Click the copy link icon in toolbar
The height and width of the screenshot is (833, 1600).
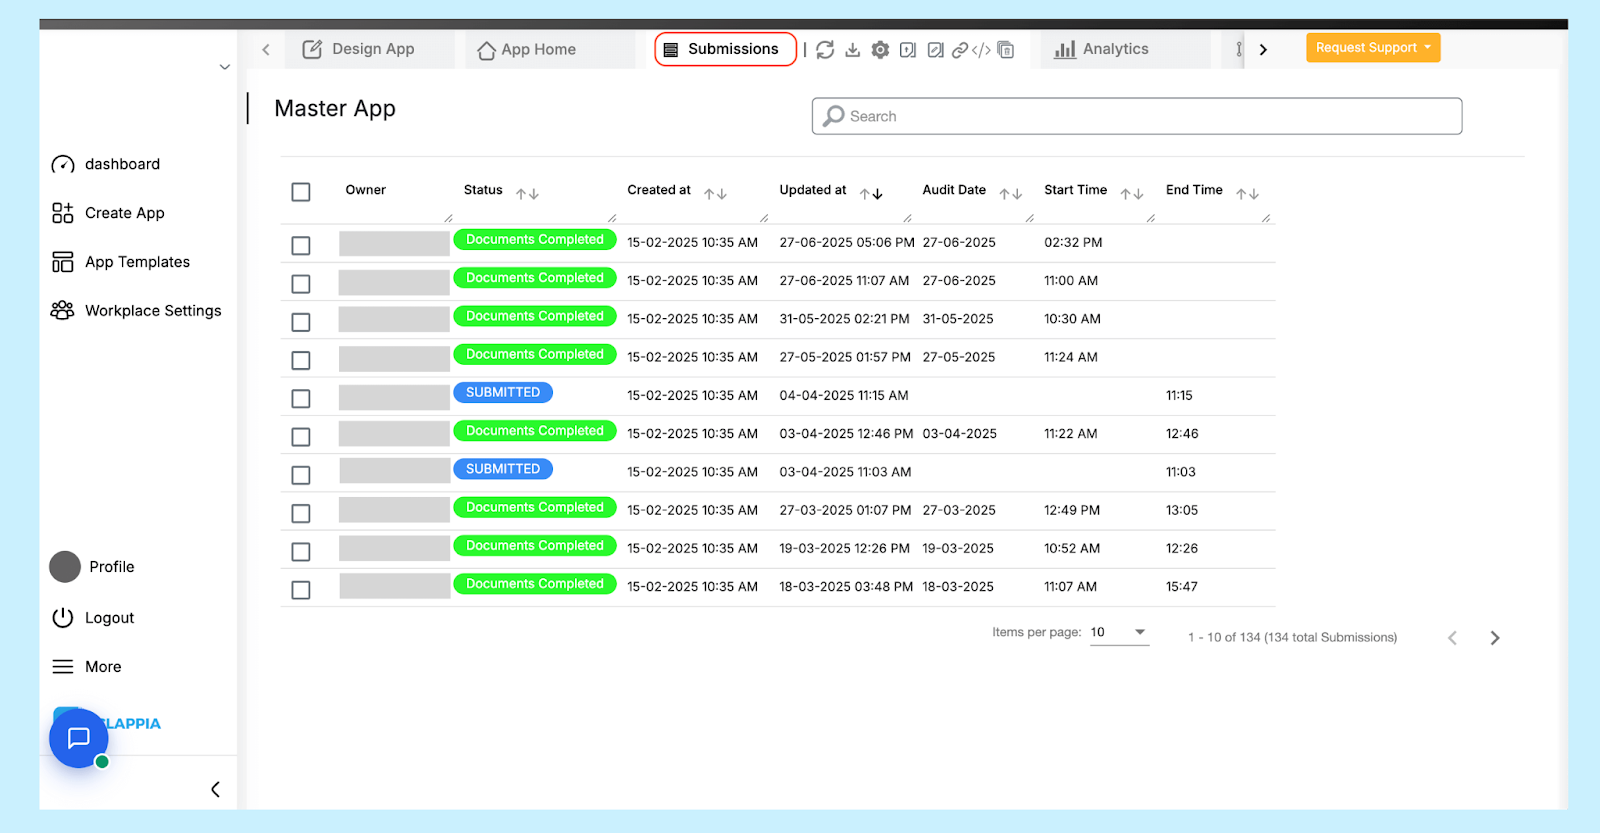tap(960, 50)
